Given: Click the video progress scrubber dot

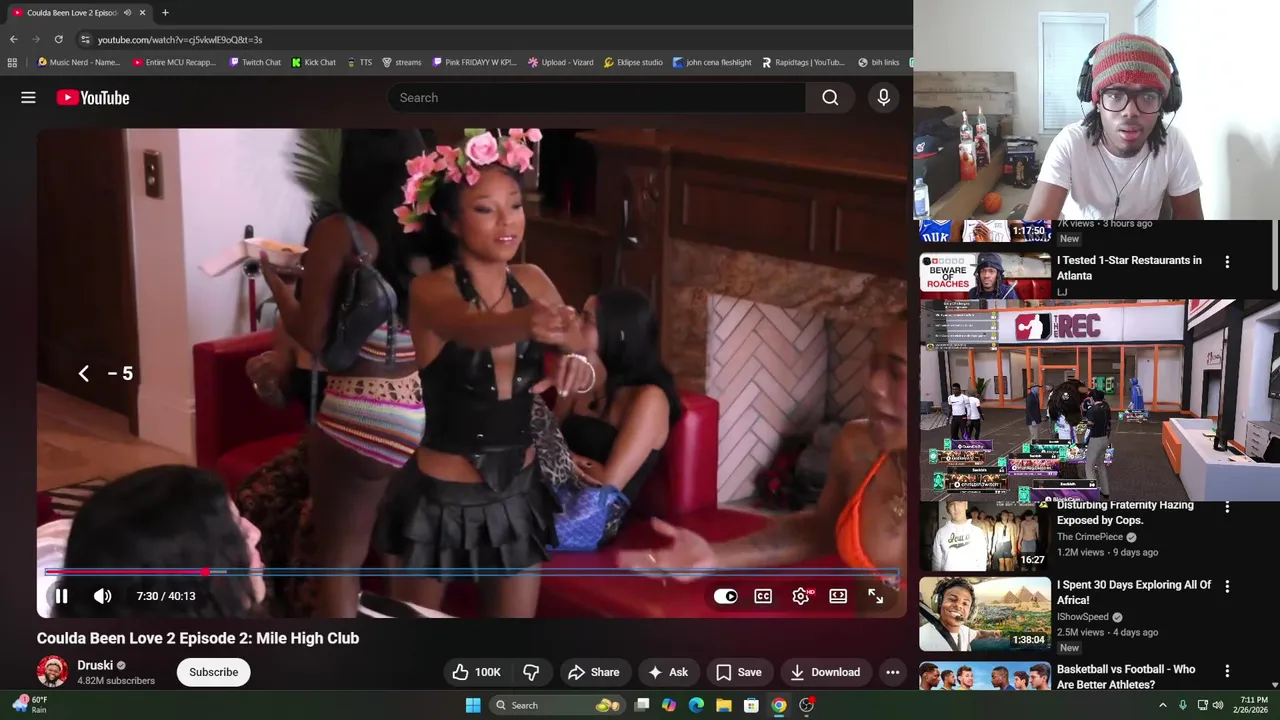Looking at the screenshot, I should 205,572.
